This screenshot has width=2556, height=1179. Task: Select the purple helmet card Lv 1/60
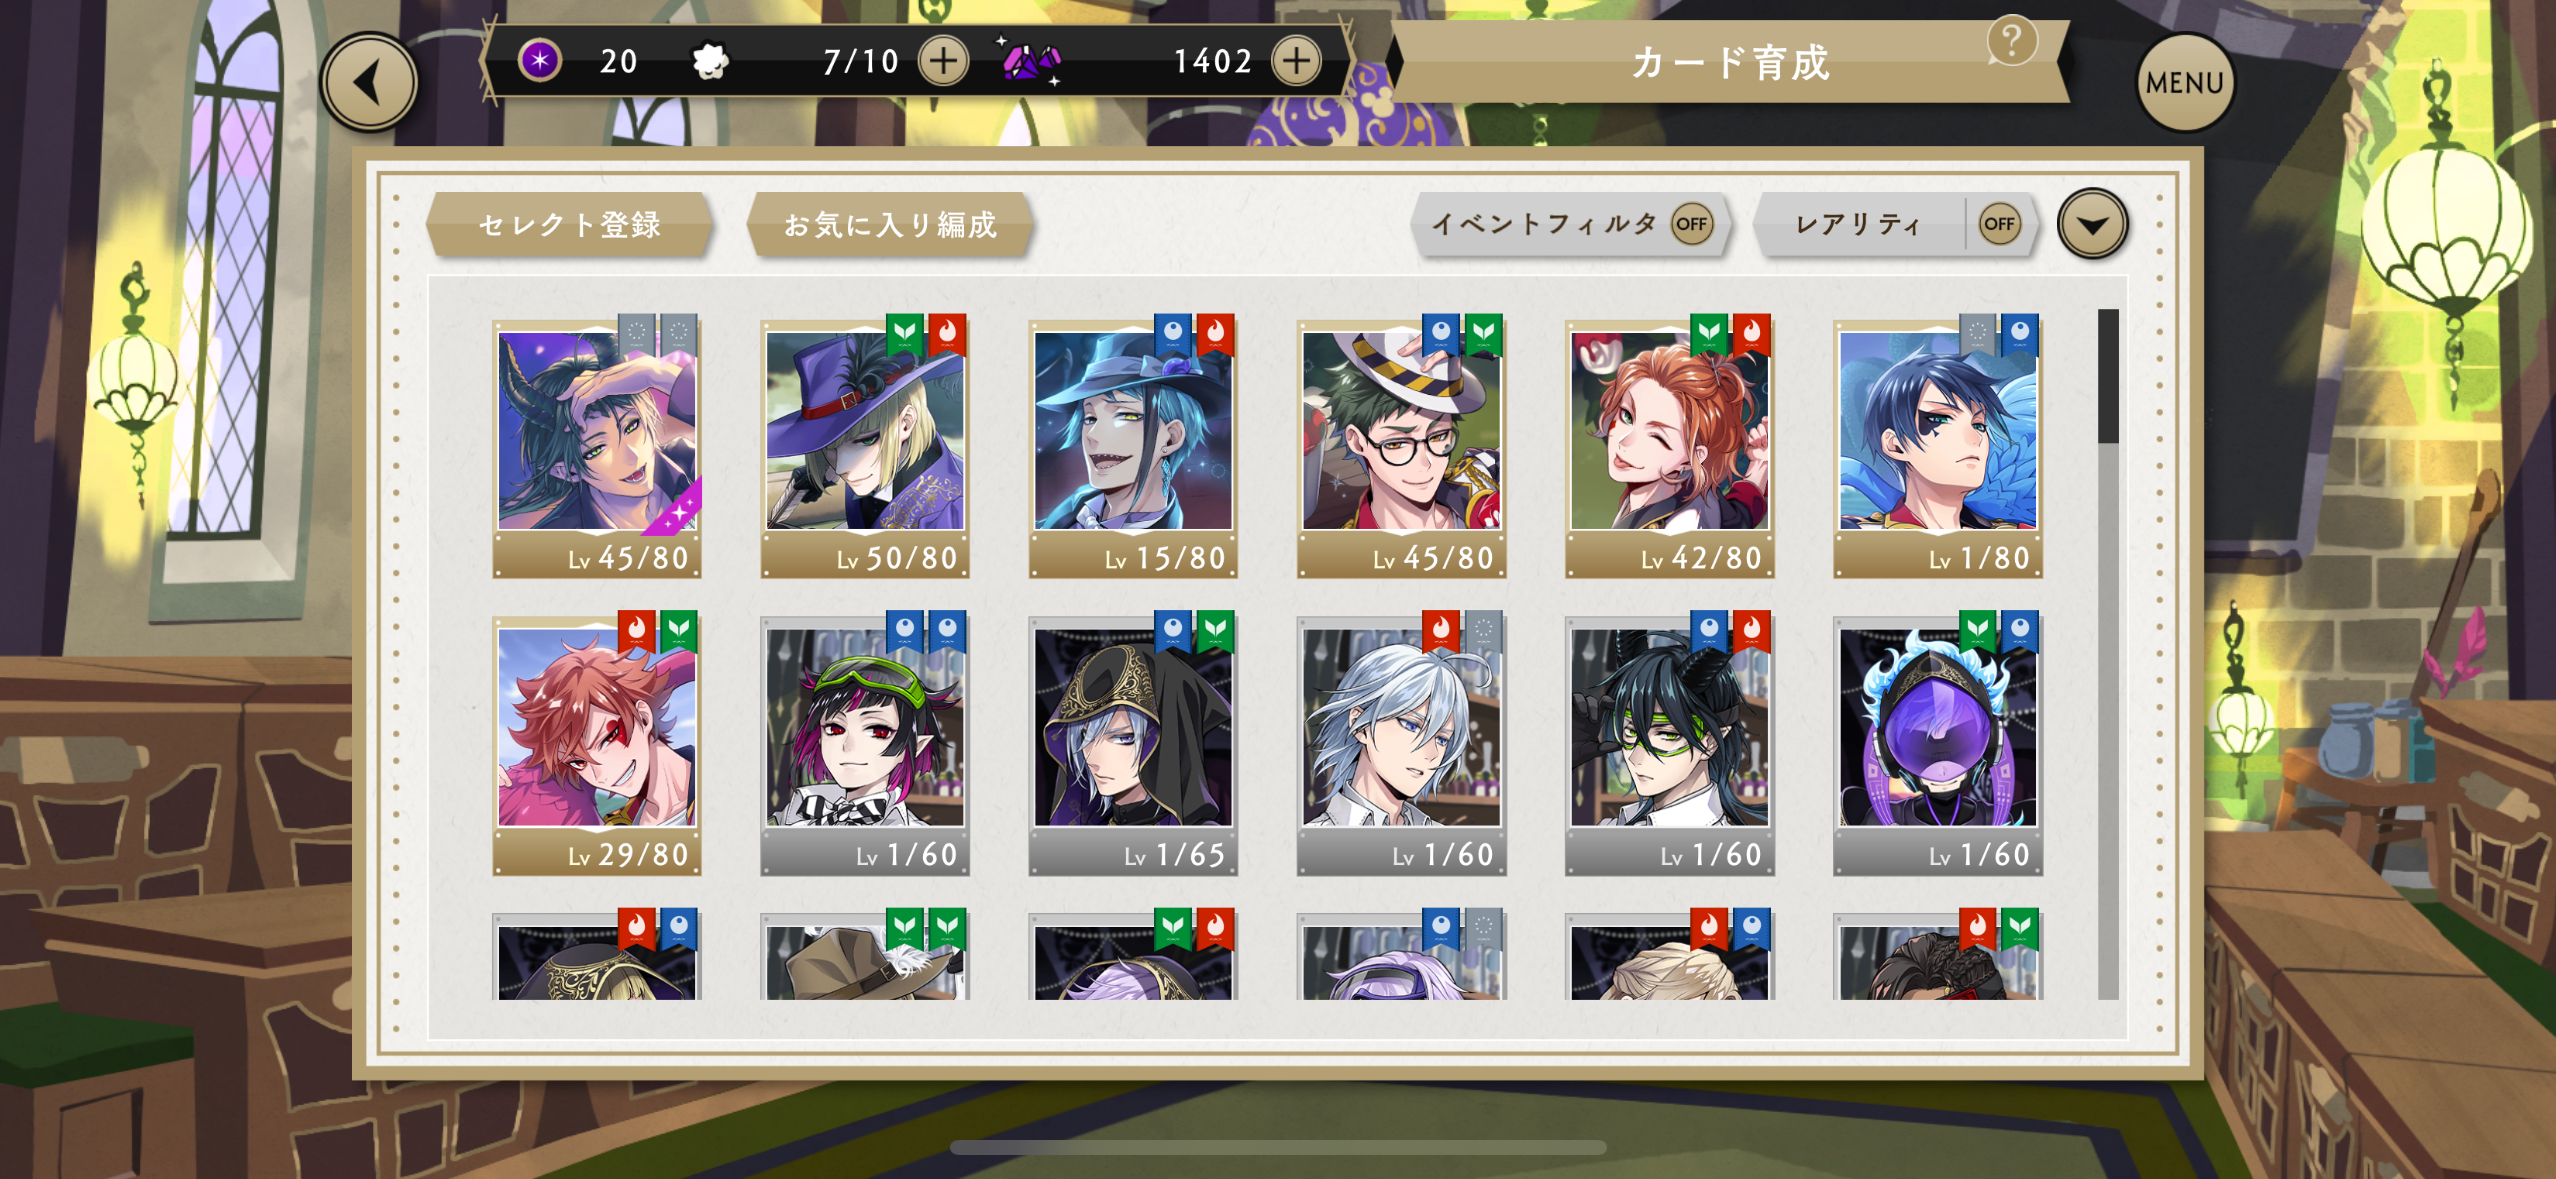(x=1937, y=746)
